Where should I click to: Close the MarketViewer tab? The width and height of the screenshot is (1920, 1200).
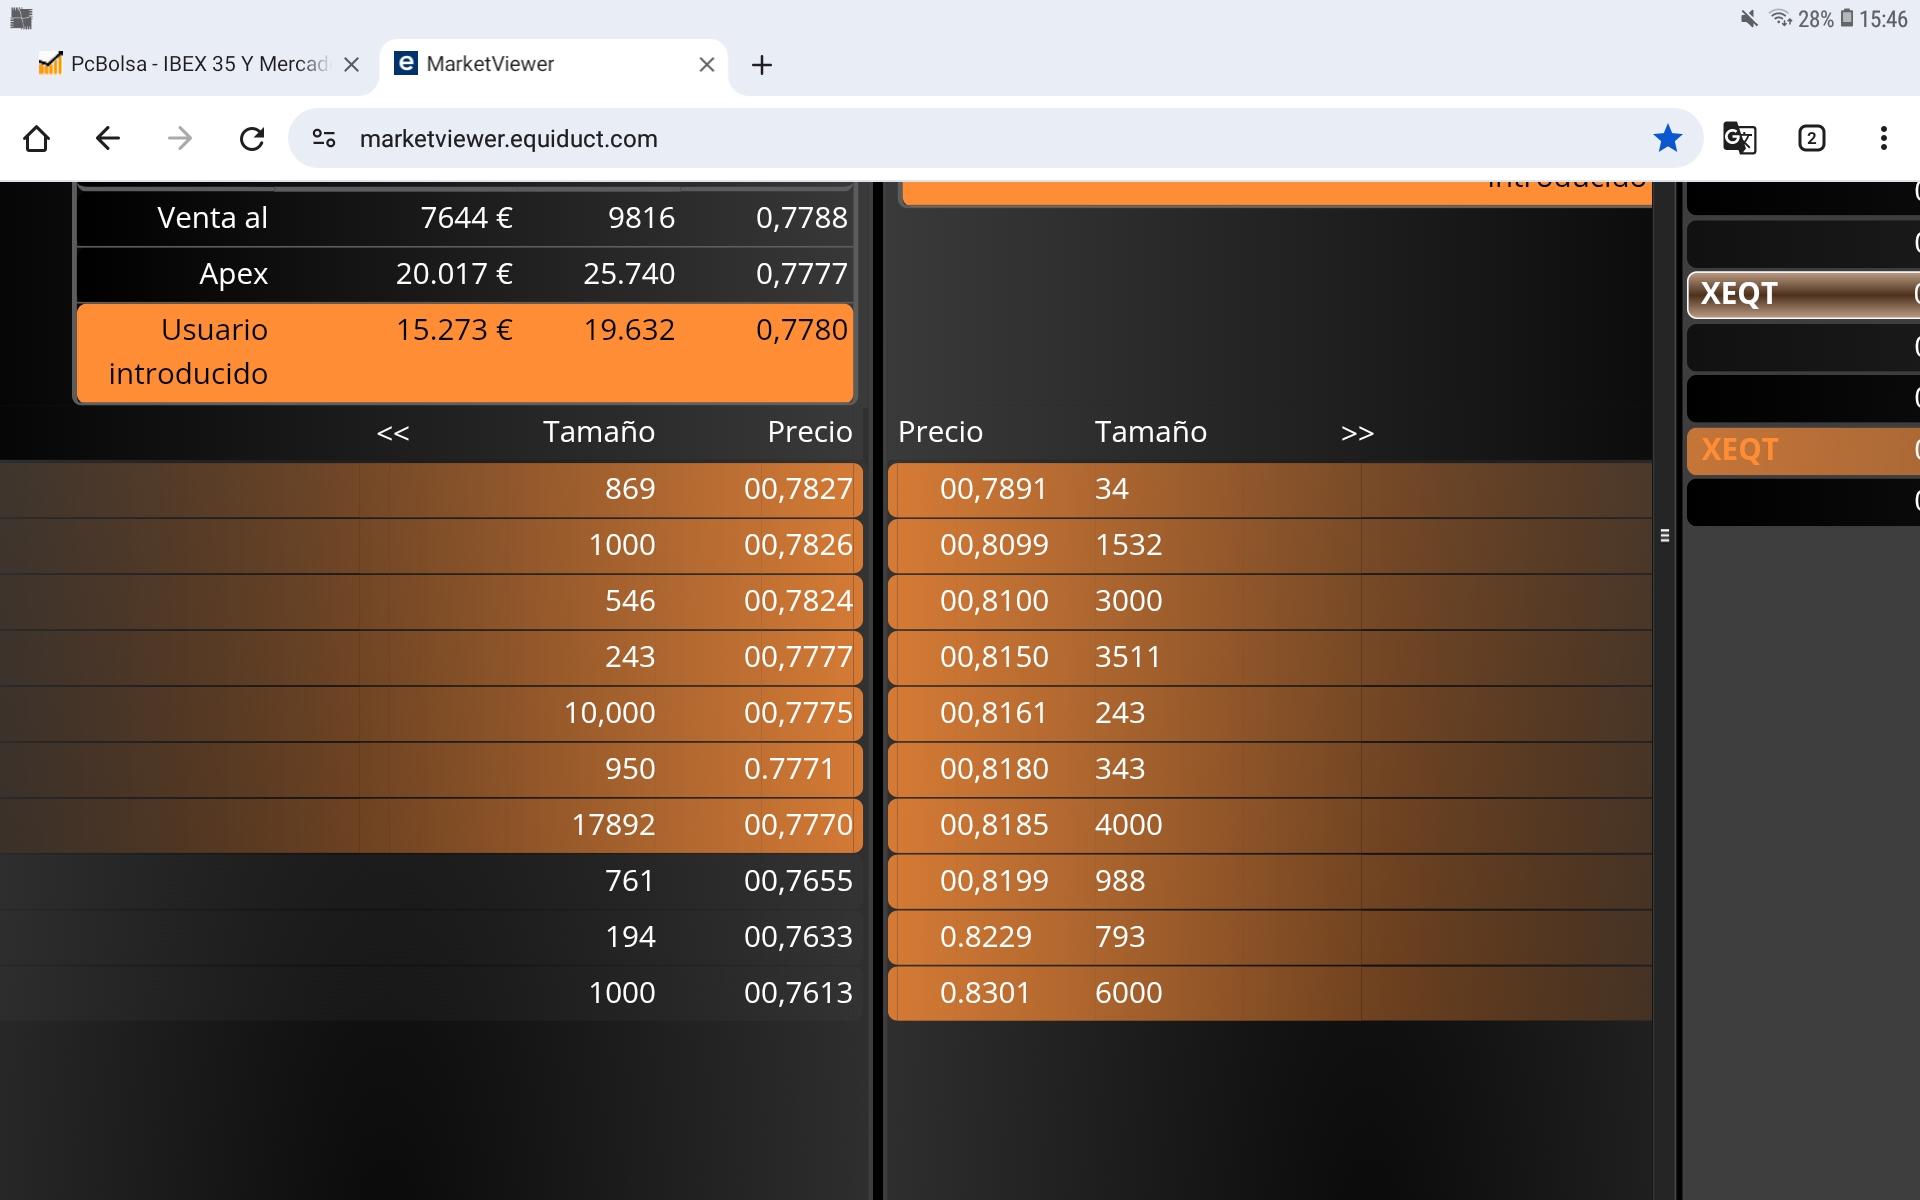click(x=707, y=65)
